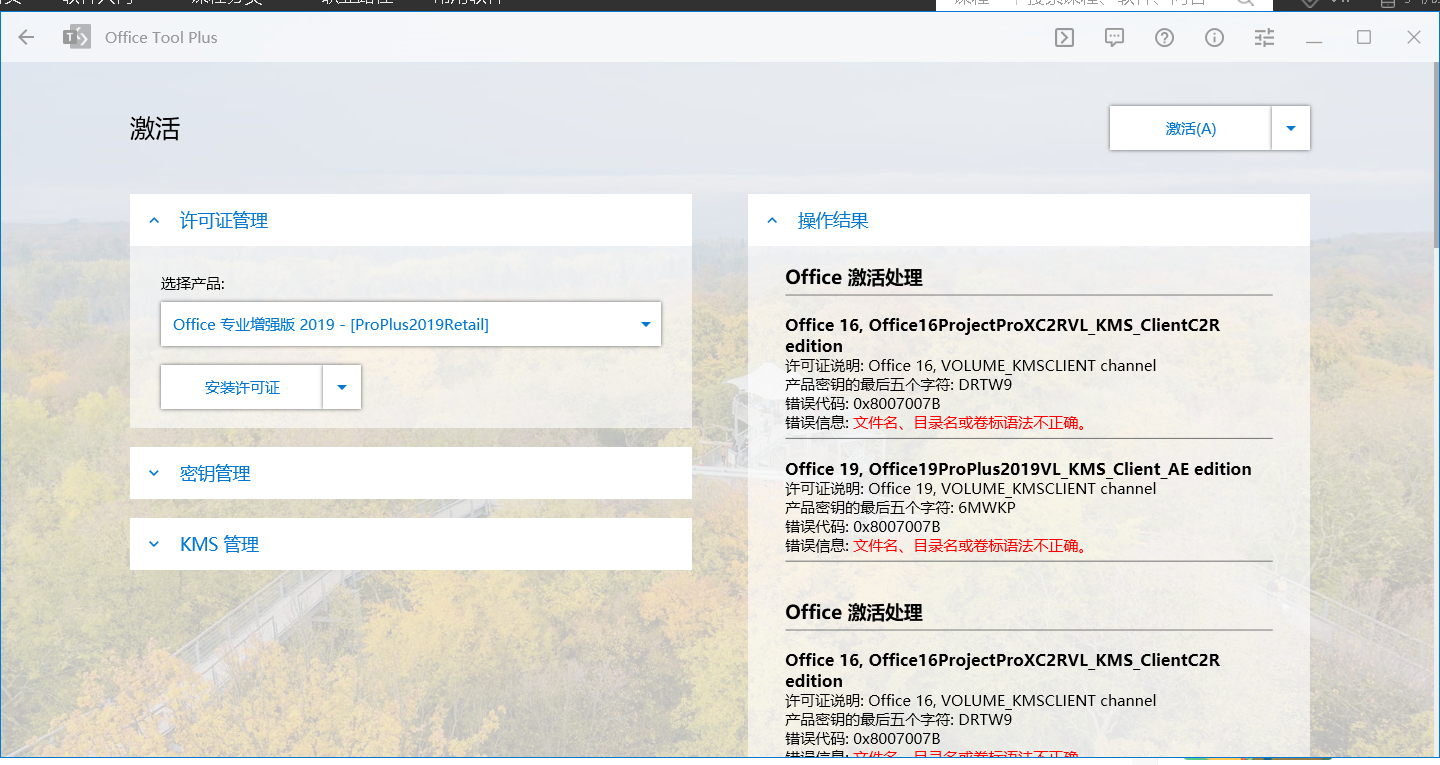
Task: Click the Office19ProPlus2019VL_KMS_Client_AE edition entry
Action: [x=1018, y=469]
